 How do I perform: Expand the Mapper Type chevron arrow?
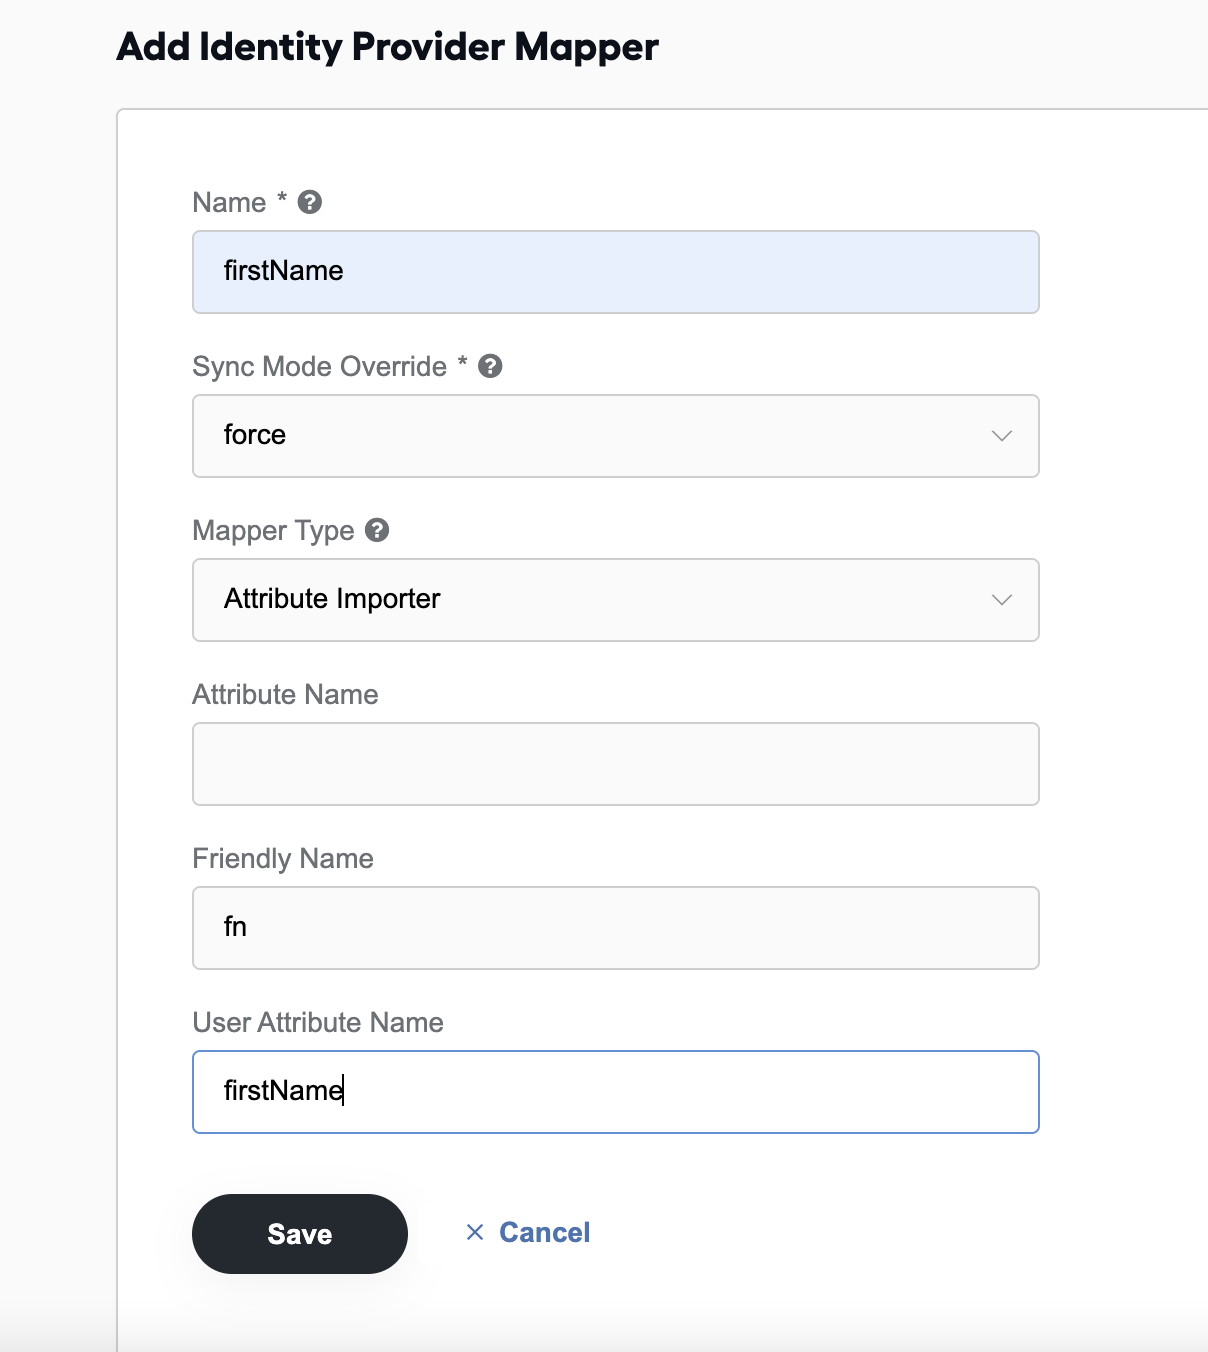(x=1002, y=600)
